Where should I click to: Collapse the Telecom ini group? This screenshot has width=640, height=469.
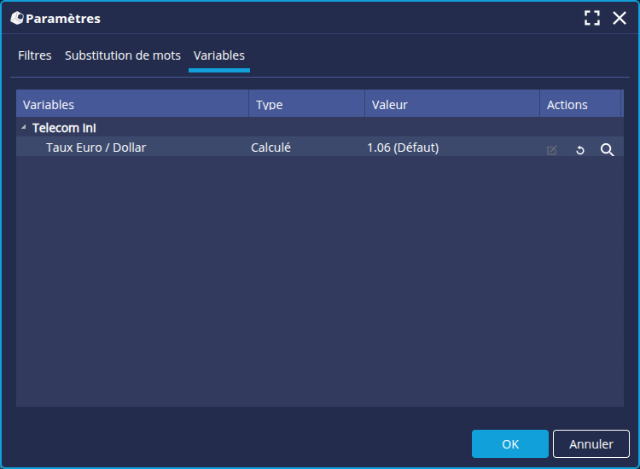[23, 128]
